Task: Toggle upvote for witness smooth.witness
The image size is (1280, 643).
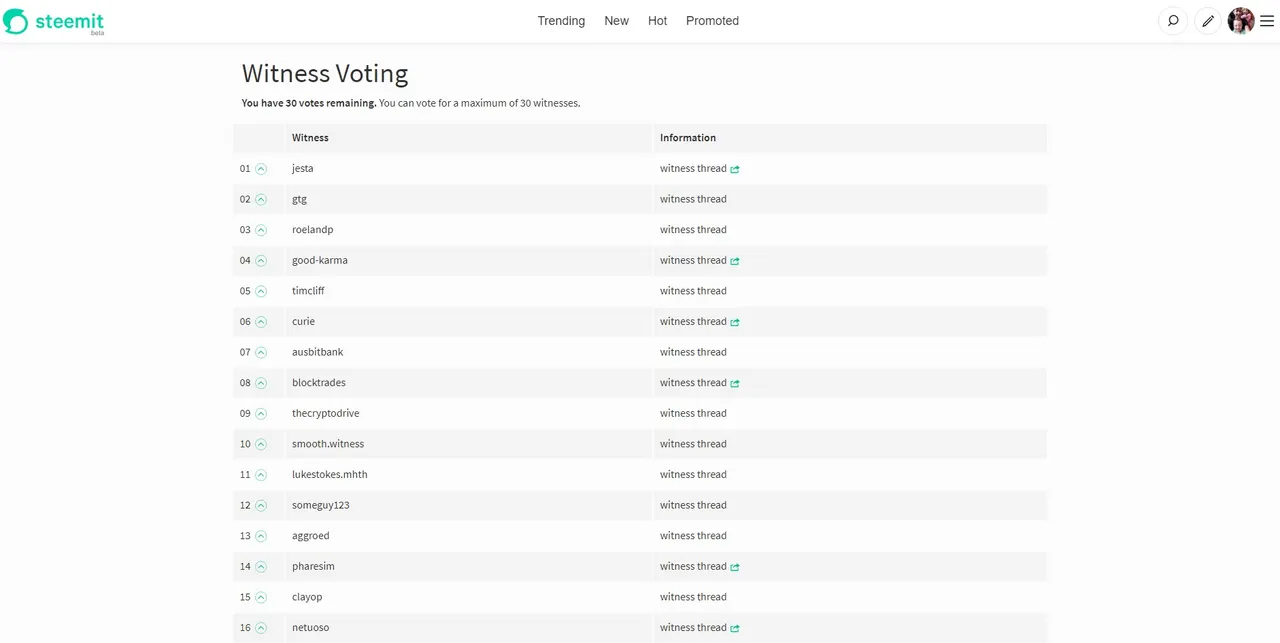Action: point(261,444)
